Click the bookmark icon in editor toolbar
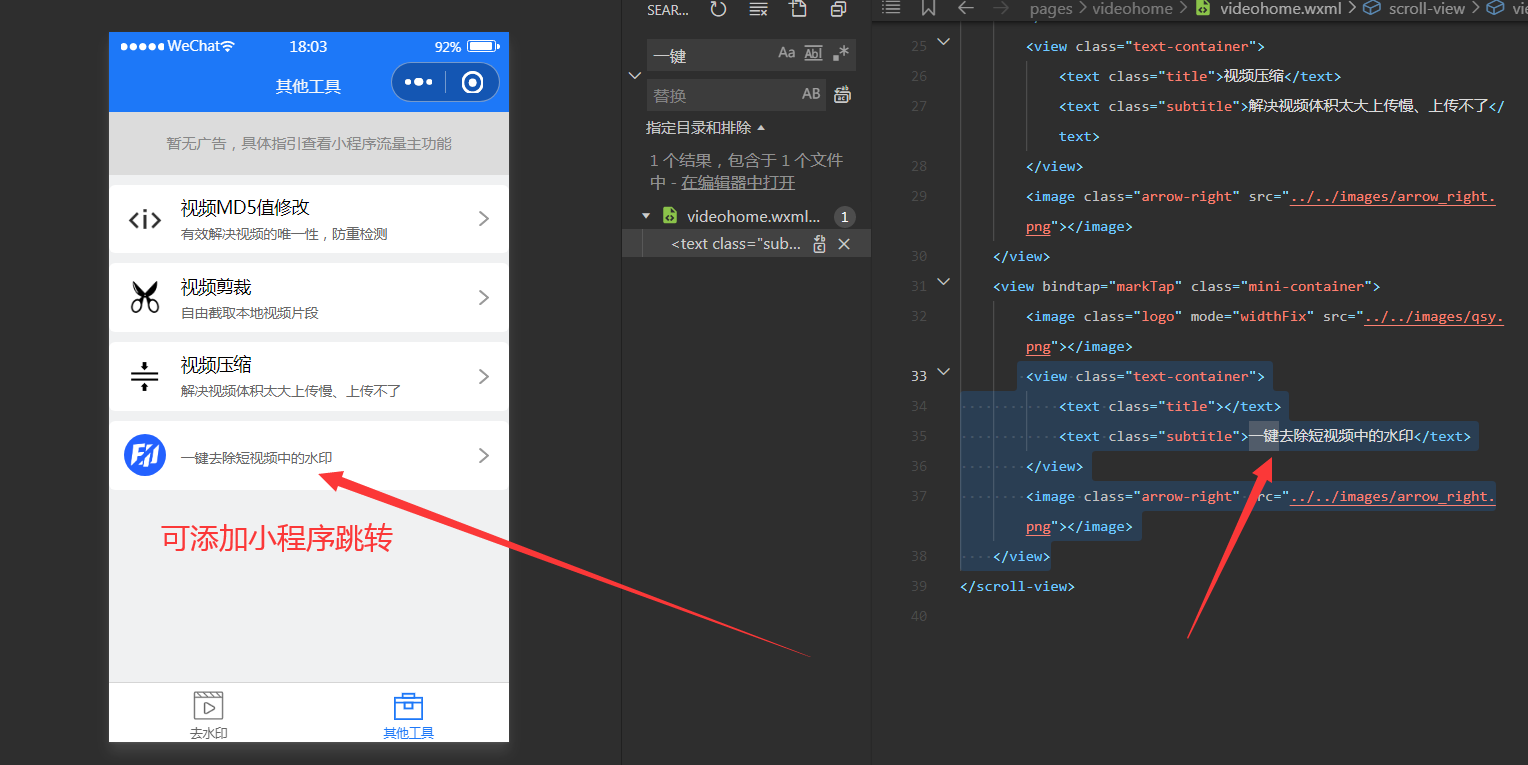Screen dimensions: 1528x765 coord(928,9)
